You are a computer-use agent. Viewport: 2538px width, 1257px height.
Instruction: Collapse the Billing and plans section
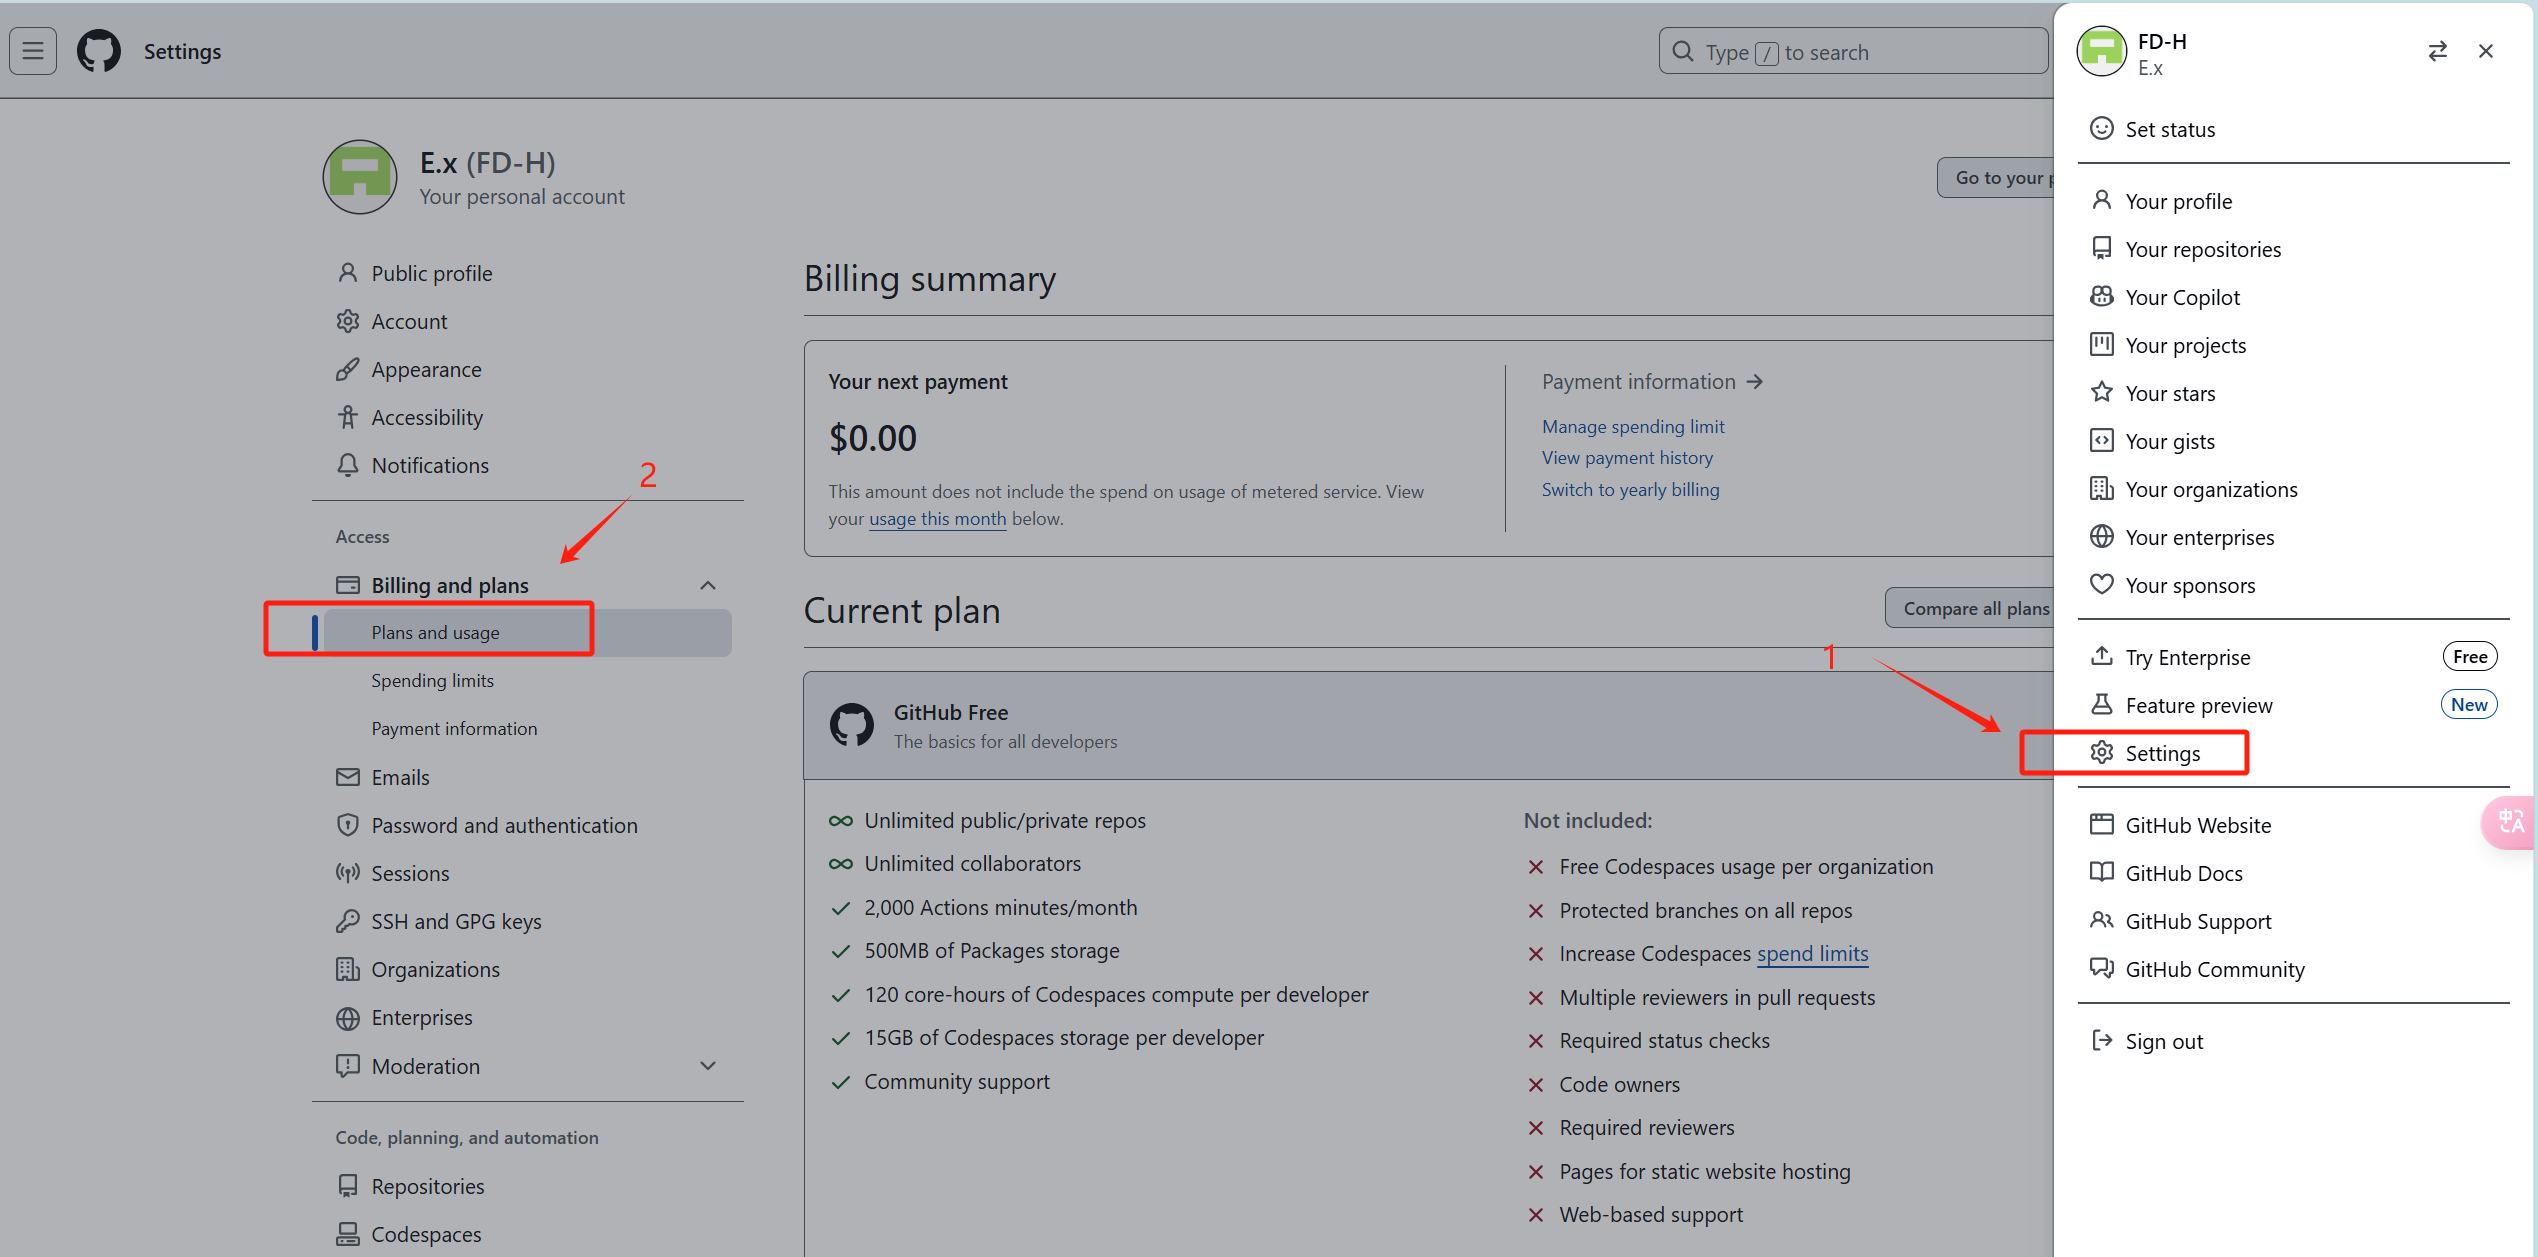[x=707, y=585]
